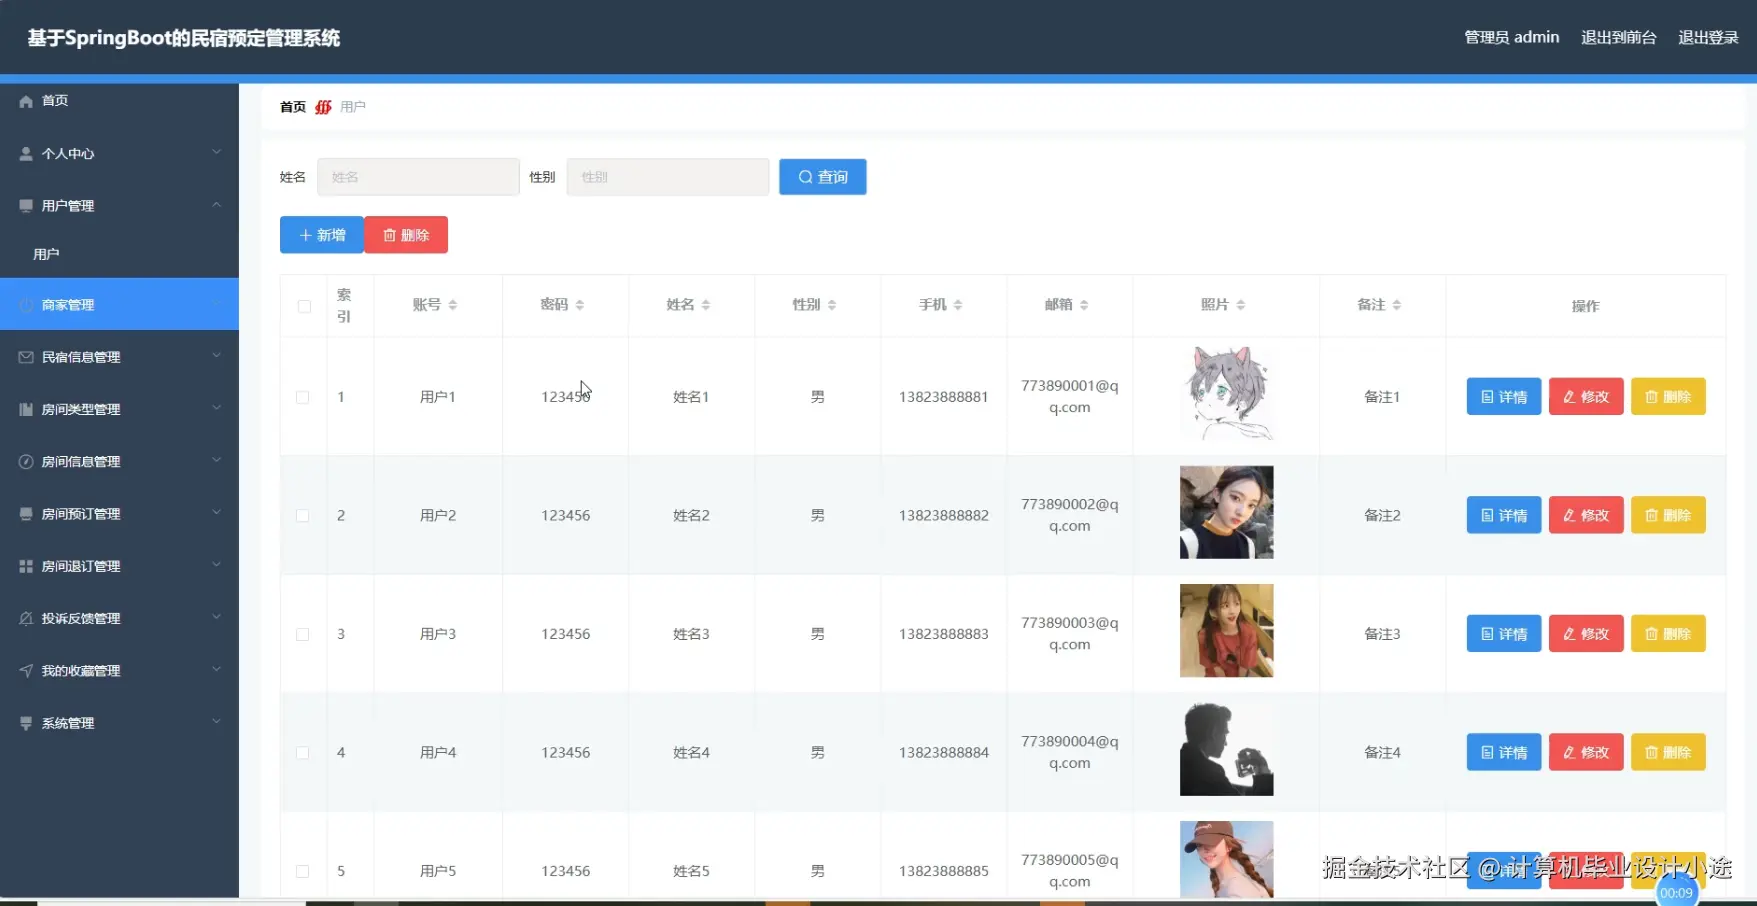Expand the 系统管理 chevron

pos(217,722)
